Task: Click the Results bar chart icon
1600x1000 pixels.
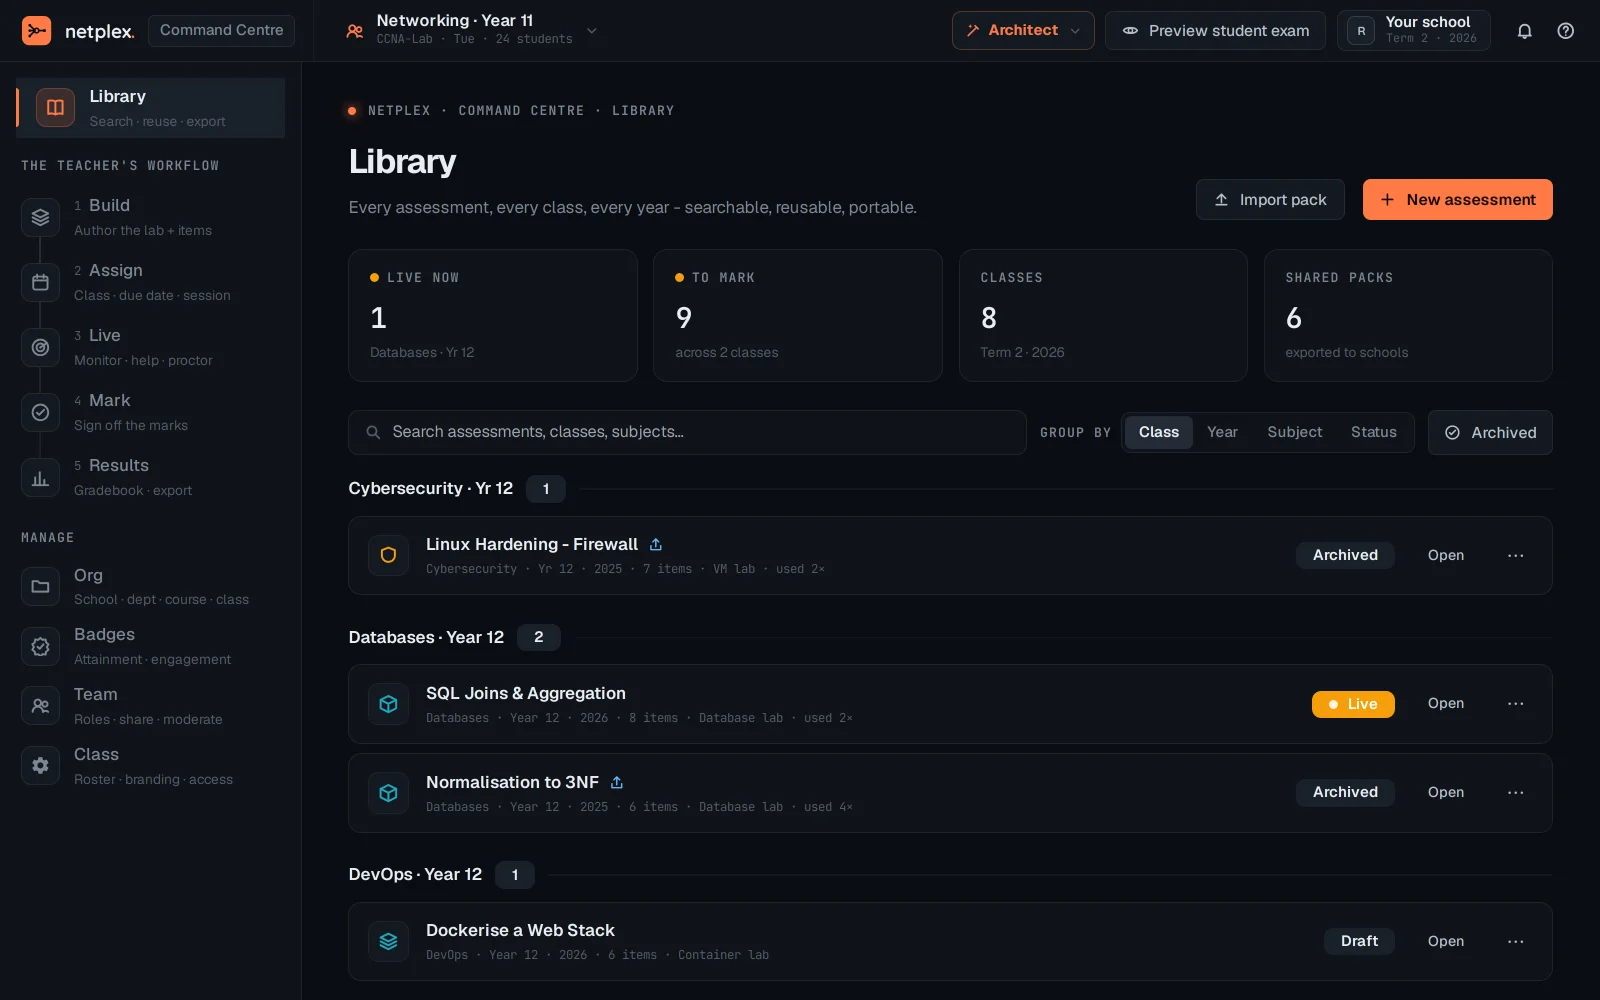Action: click(40, 477)
